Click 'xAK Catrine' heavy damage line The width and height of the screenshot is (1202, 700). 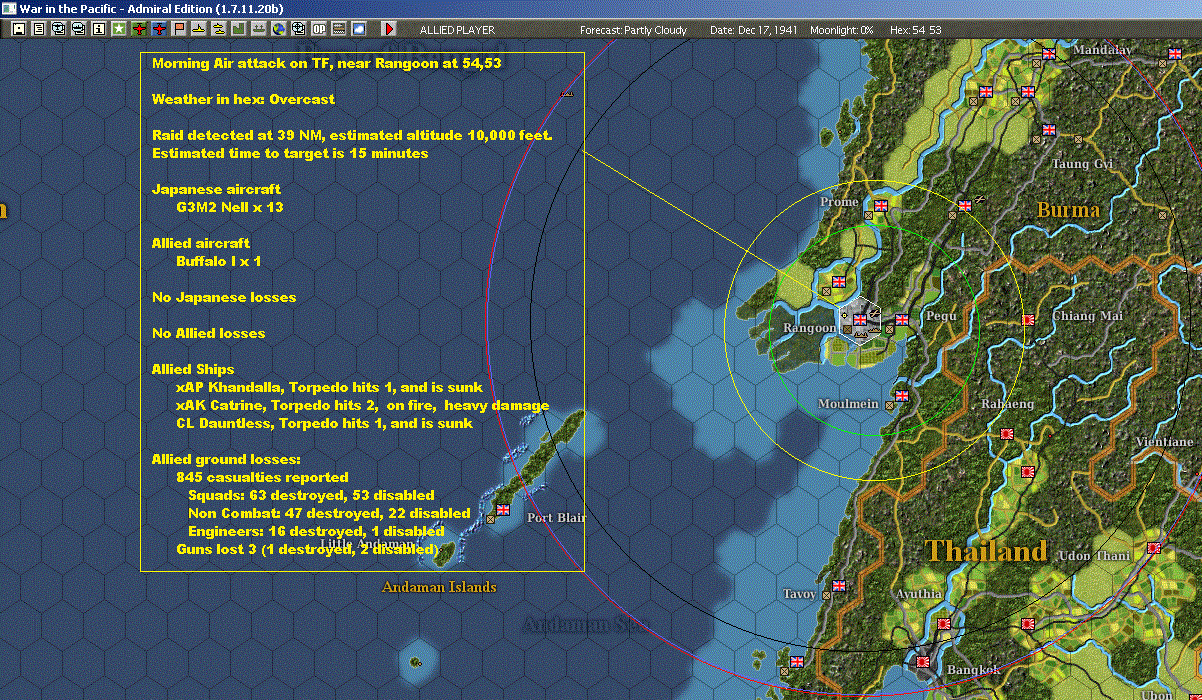point(362,405)
